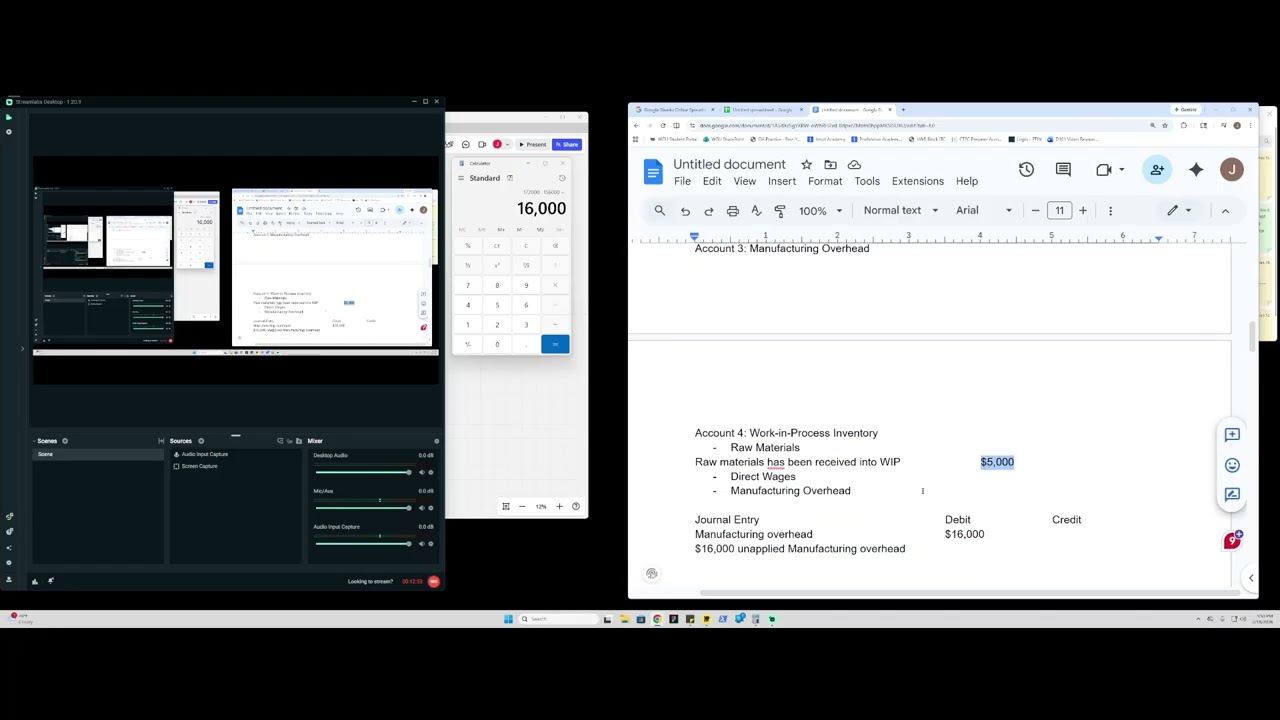This screenshot has height=720, width=1280.
Task: Open the editing mode pencil dropdown
Action: [1181, 211]
